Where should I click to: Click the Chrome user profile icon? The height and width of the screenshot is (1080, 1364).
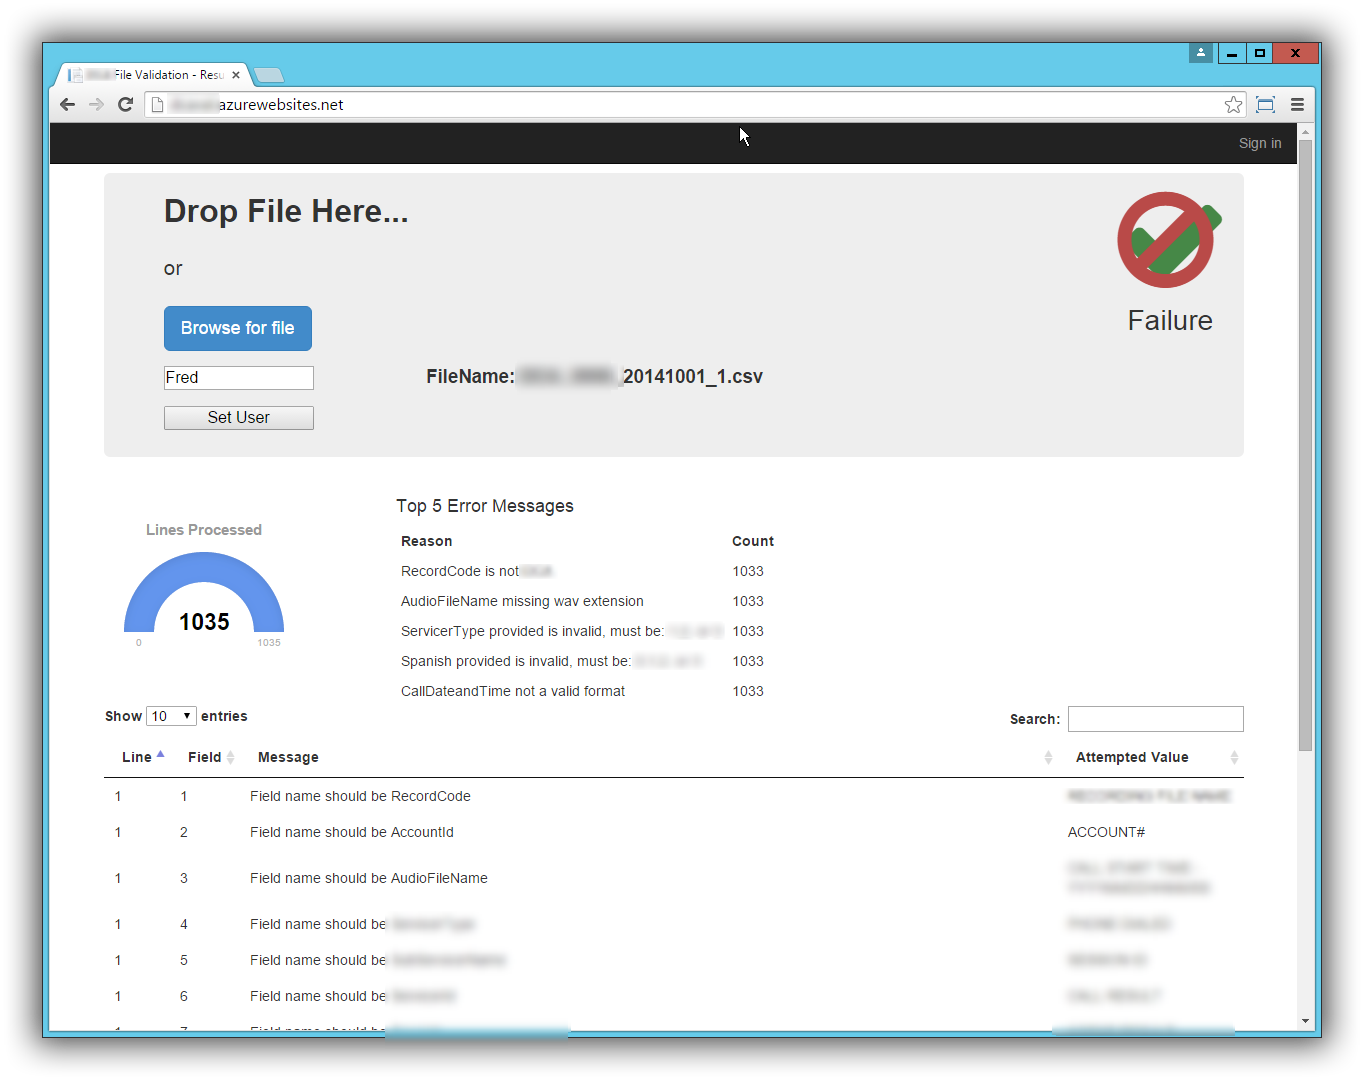1201,53
